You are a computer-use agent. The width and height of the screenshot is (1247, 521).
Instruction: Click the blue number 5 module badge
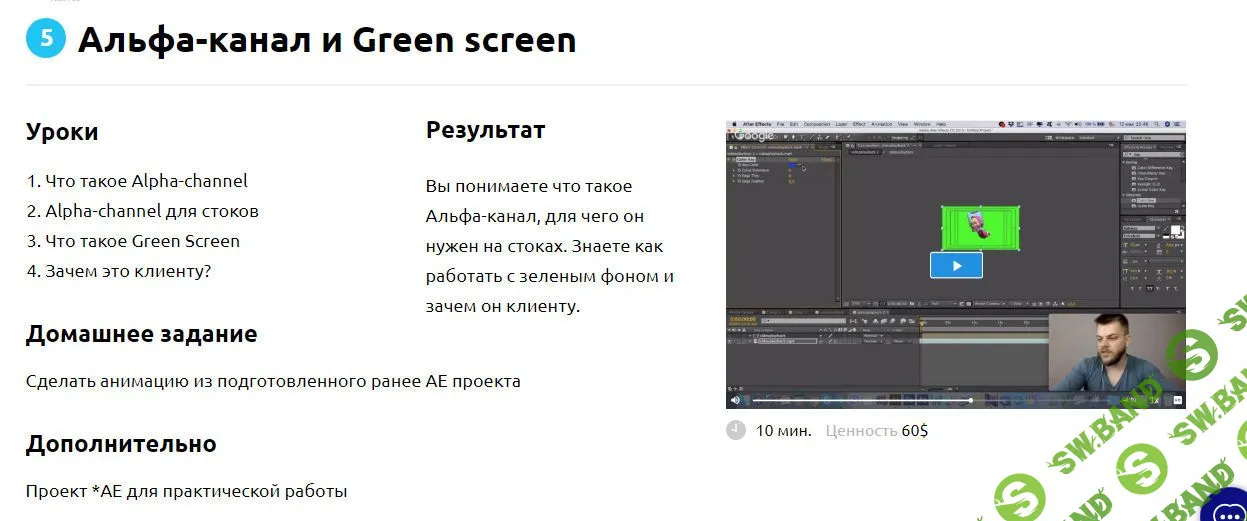tap(45, 40)
